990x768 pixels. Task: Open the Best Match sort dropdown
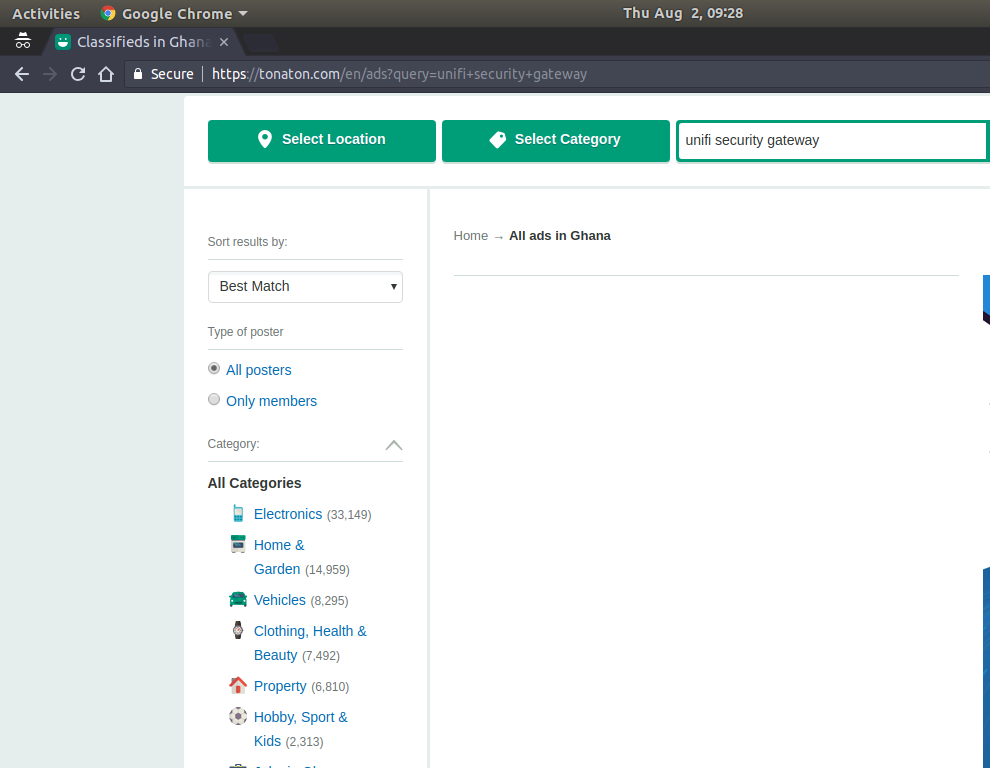[305, 286]
